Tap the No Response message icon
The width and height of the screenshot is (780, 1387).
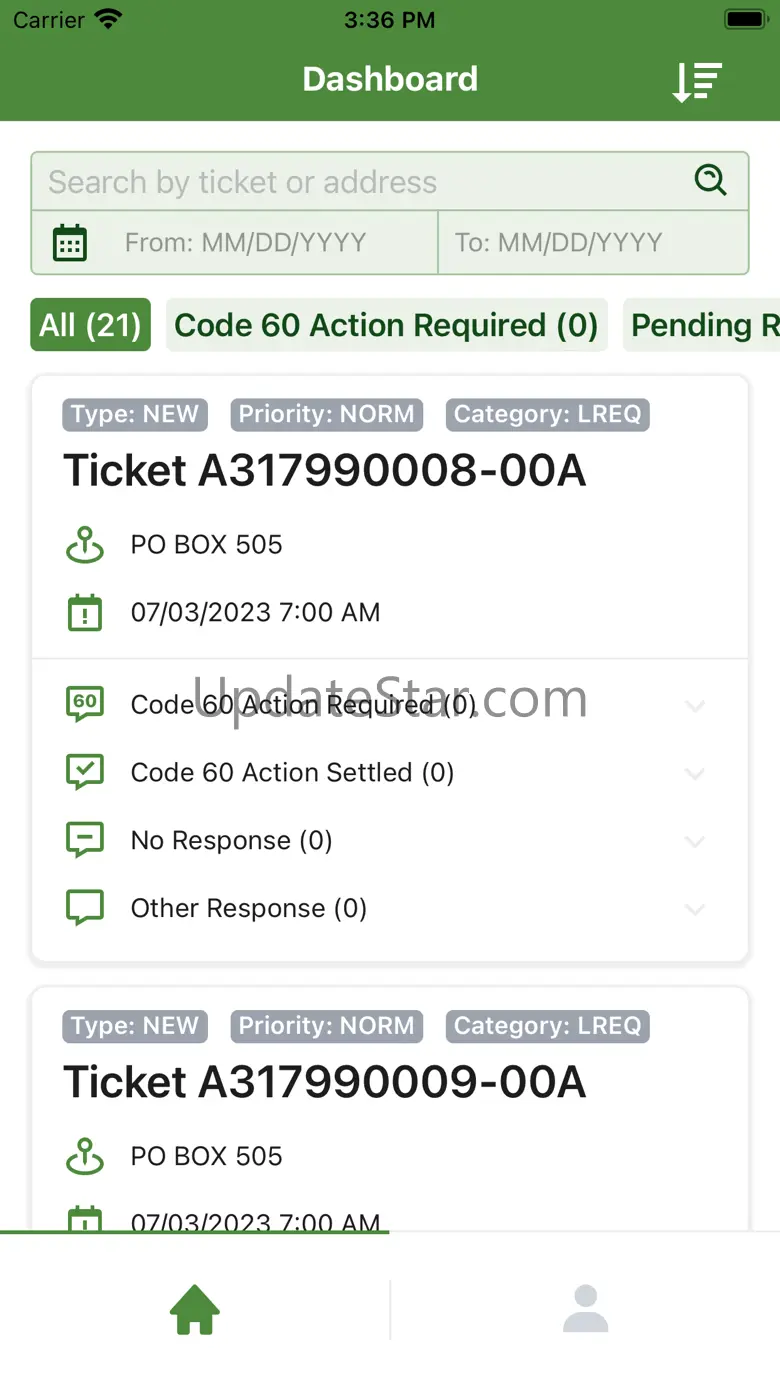pos(85,840)
